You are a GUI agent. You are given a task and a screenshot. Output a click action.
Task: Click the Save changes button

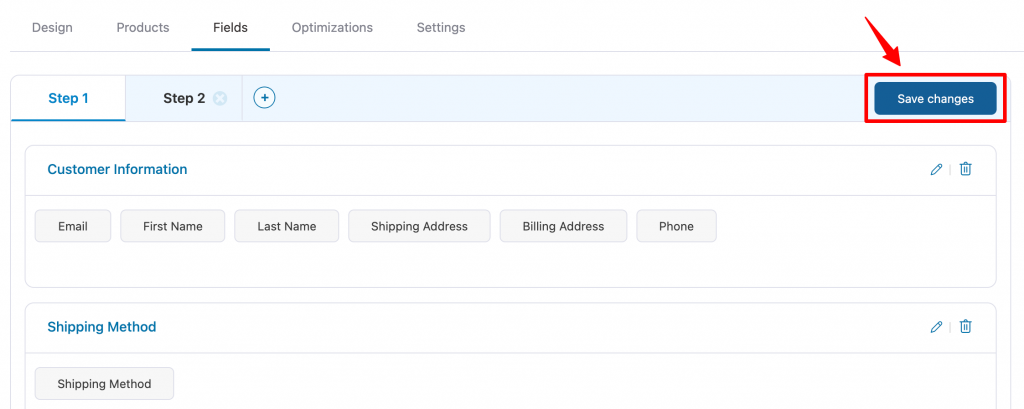[935, 99]
